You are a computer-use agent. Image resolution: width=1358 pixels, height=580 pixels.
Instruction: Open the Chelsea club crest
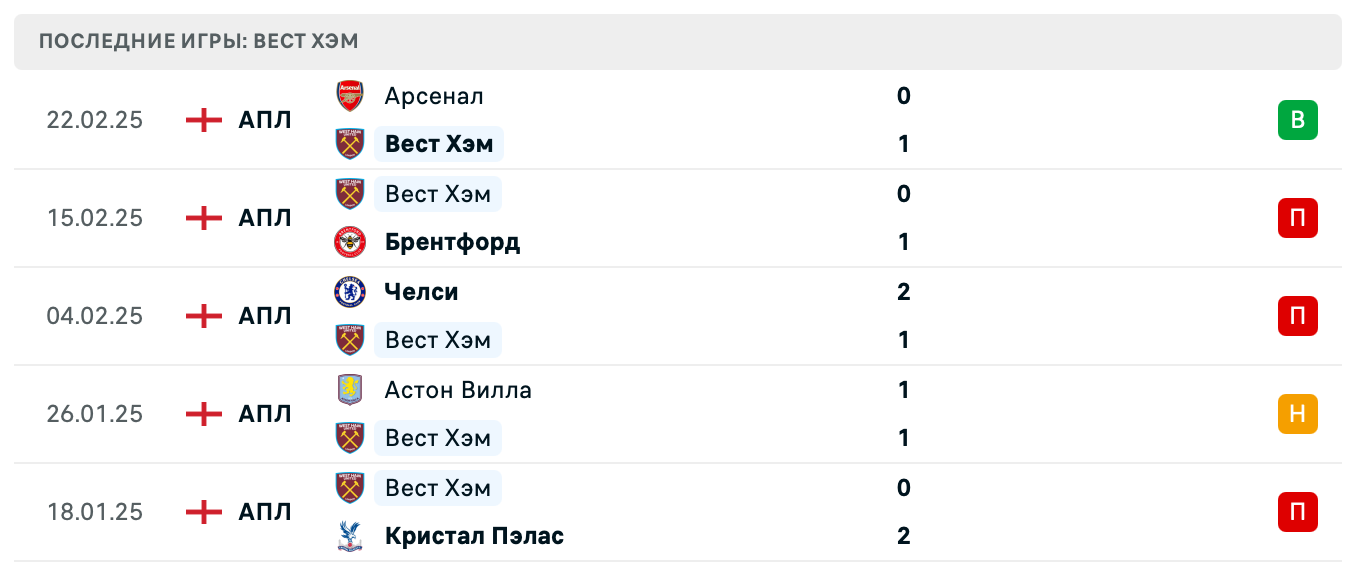(x=350, y=292)
